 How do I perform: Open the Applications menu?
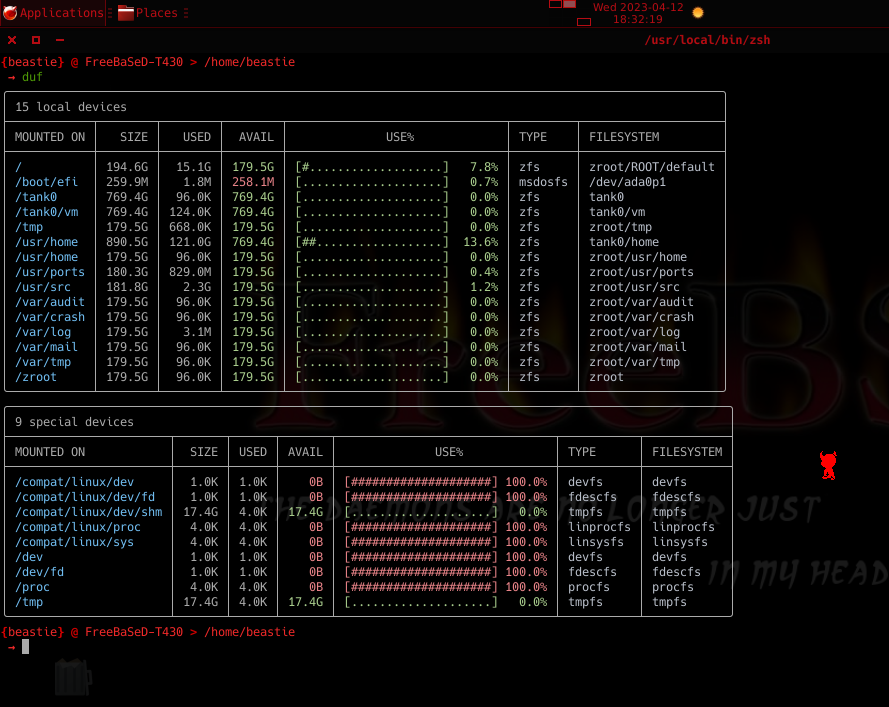coord(61,13)
